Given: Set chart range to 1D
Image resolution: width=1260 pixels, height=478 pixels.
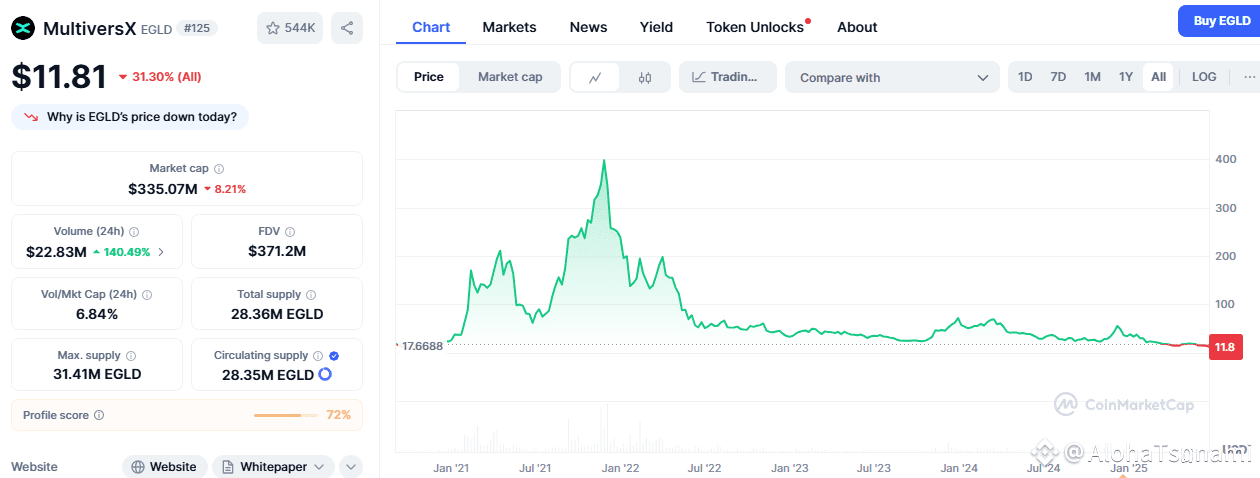Looking at the screenshot, I should click(1025, 77).
